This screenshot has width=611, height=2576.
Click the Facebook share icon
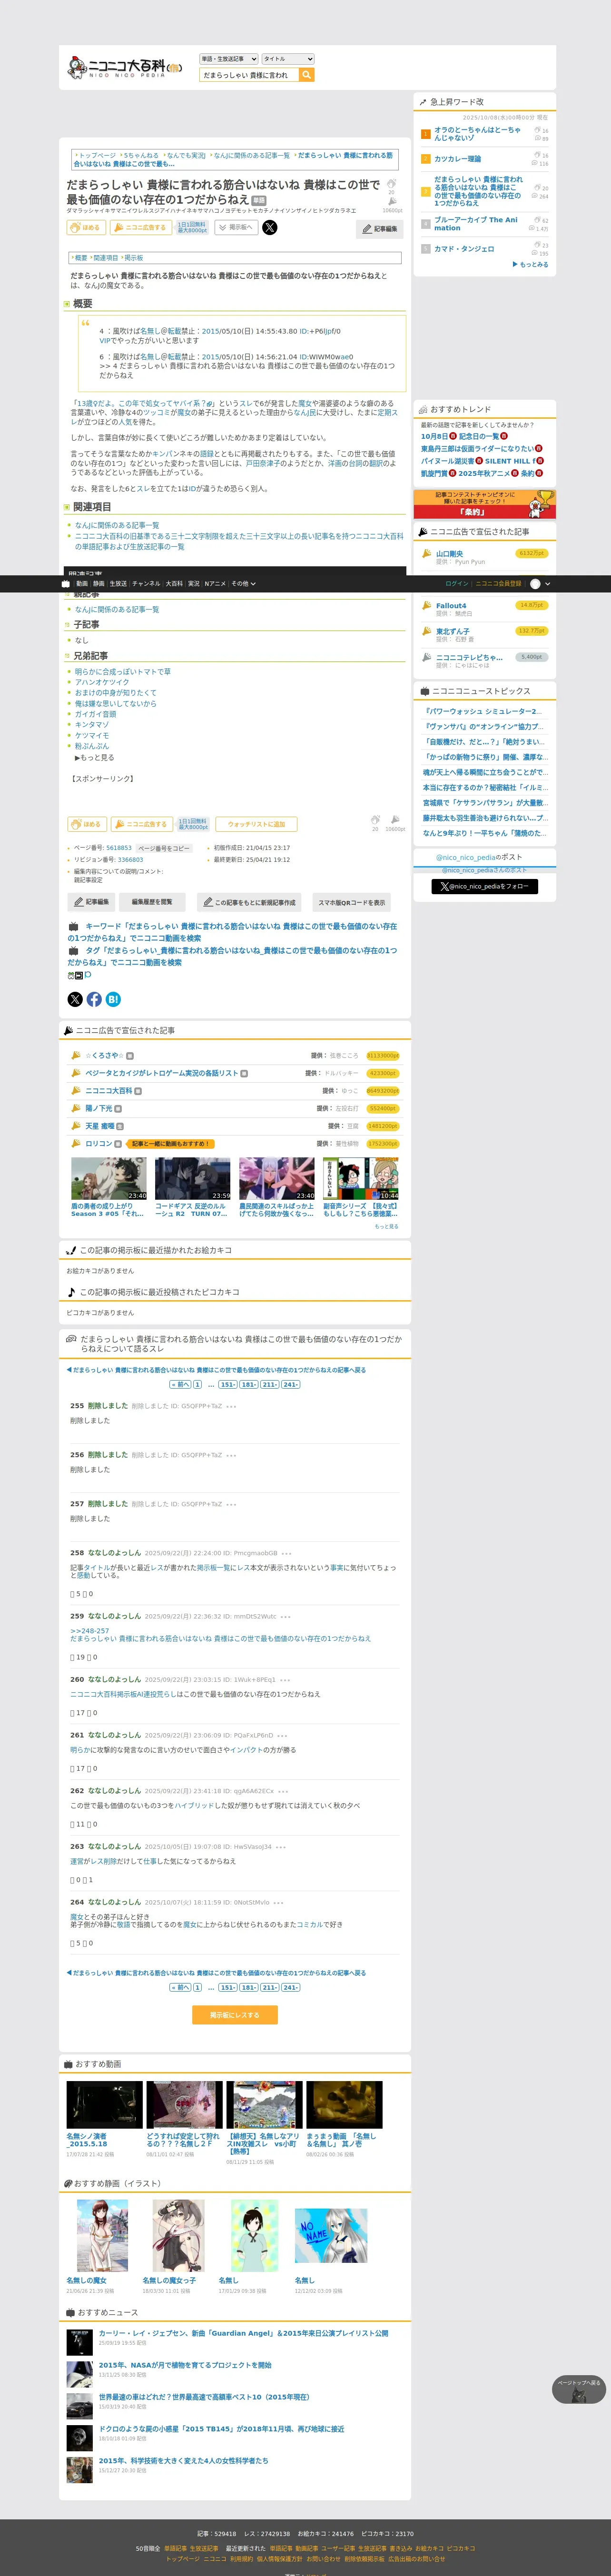[x=94, y=999]
